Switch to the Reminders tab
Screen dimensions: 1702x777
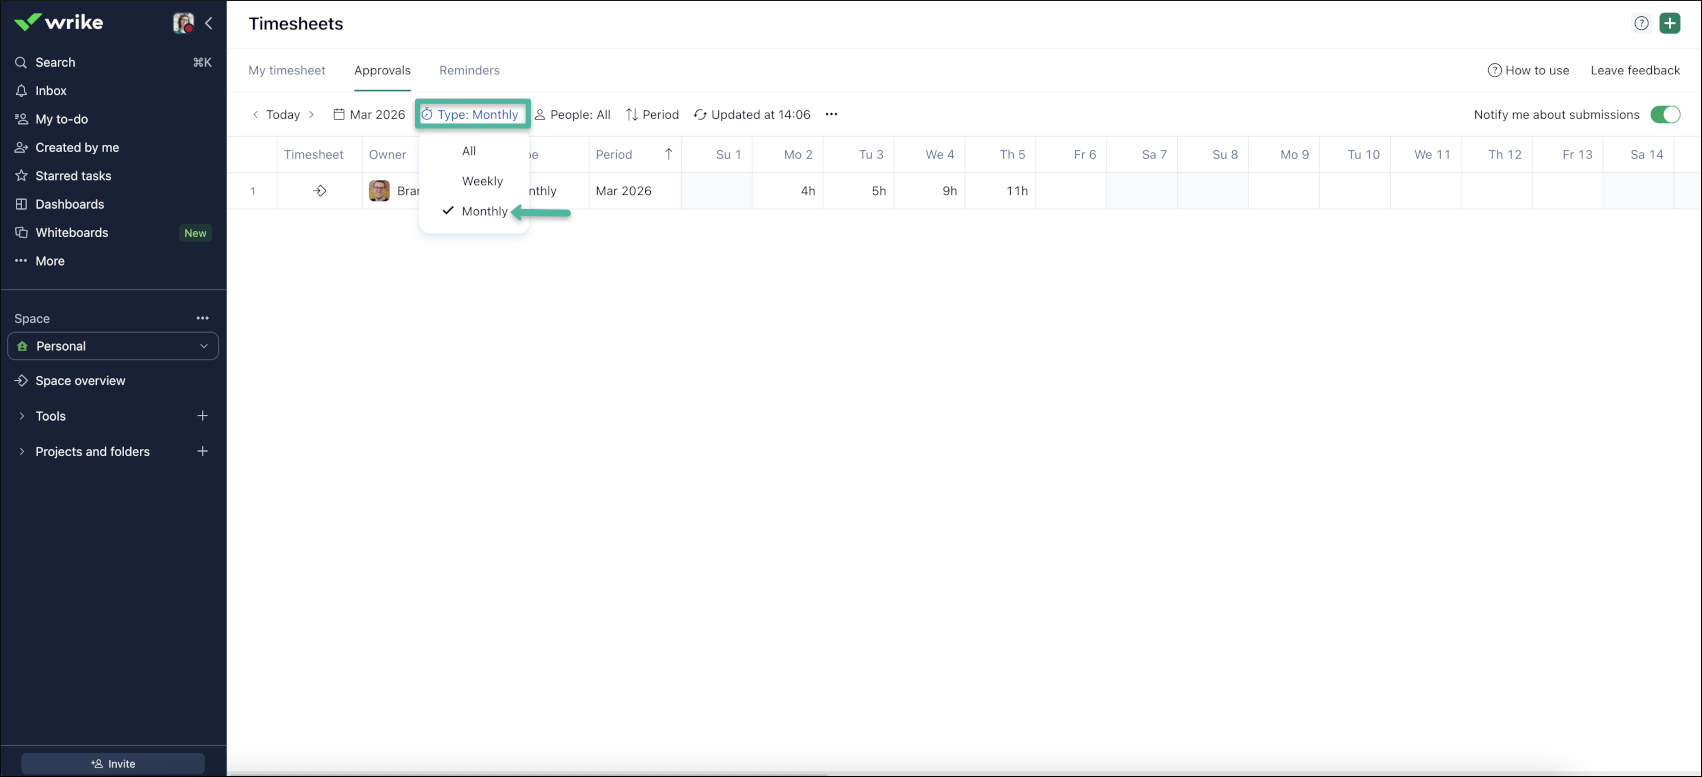(469, 70)
